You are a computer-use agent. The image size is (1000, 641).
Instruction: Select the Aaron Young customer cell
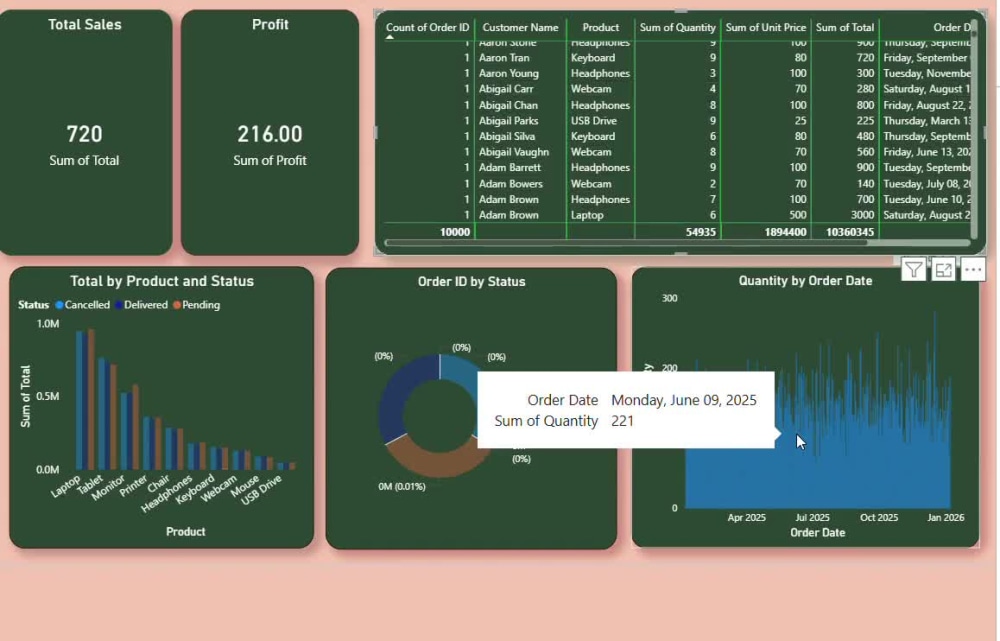pos(508,73)
